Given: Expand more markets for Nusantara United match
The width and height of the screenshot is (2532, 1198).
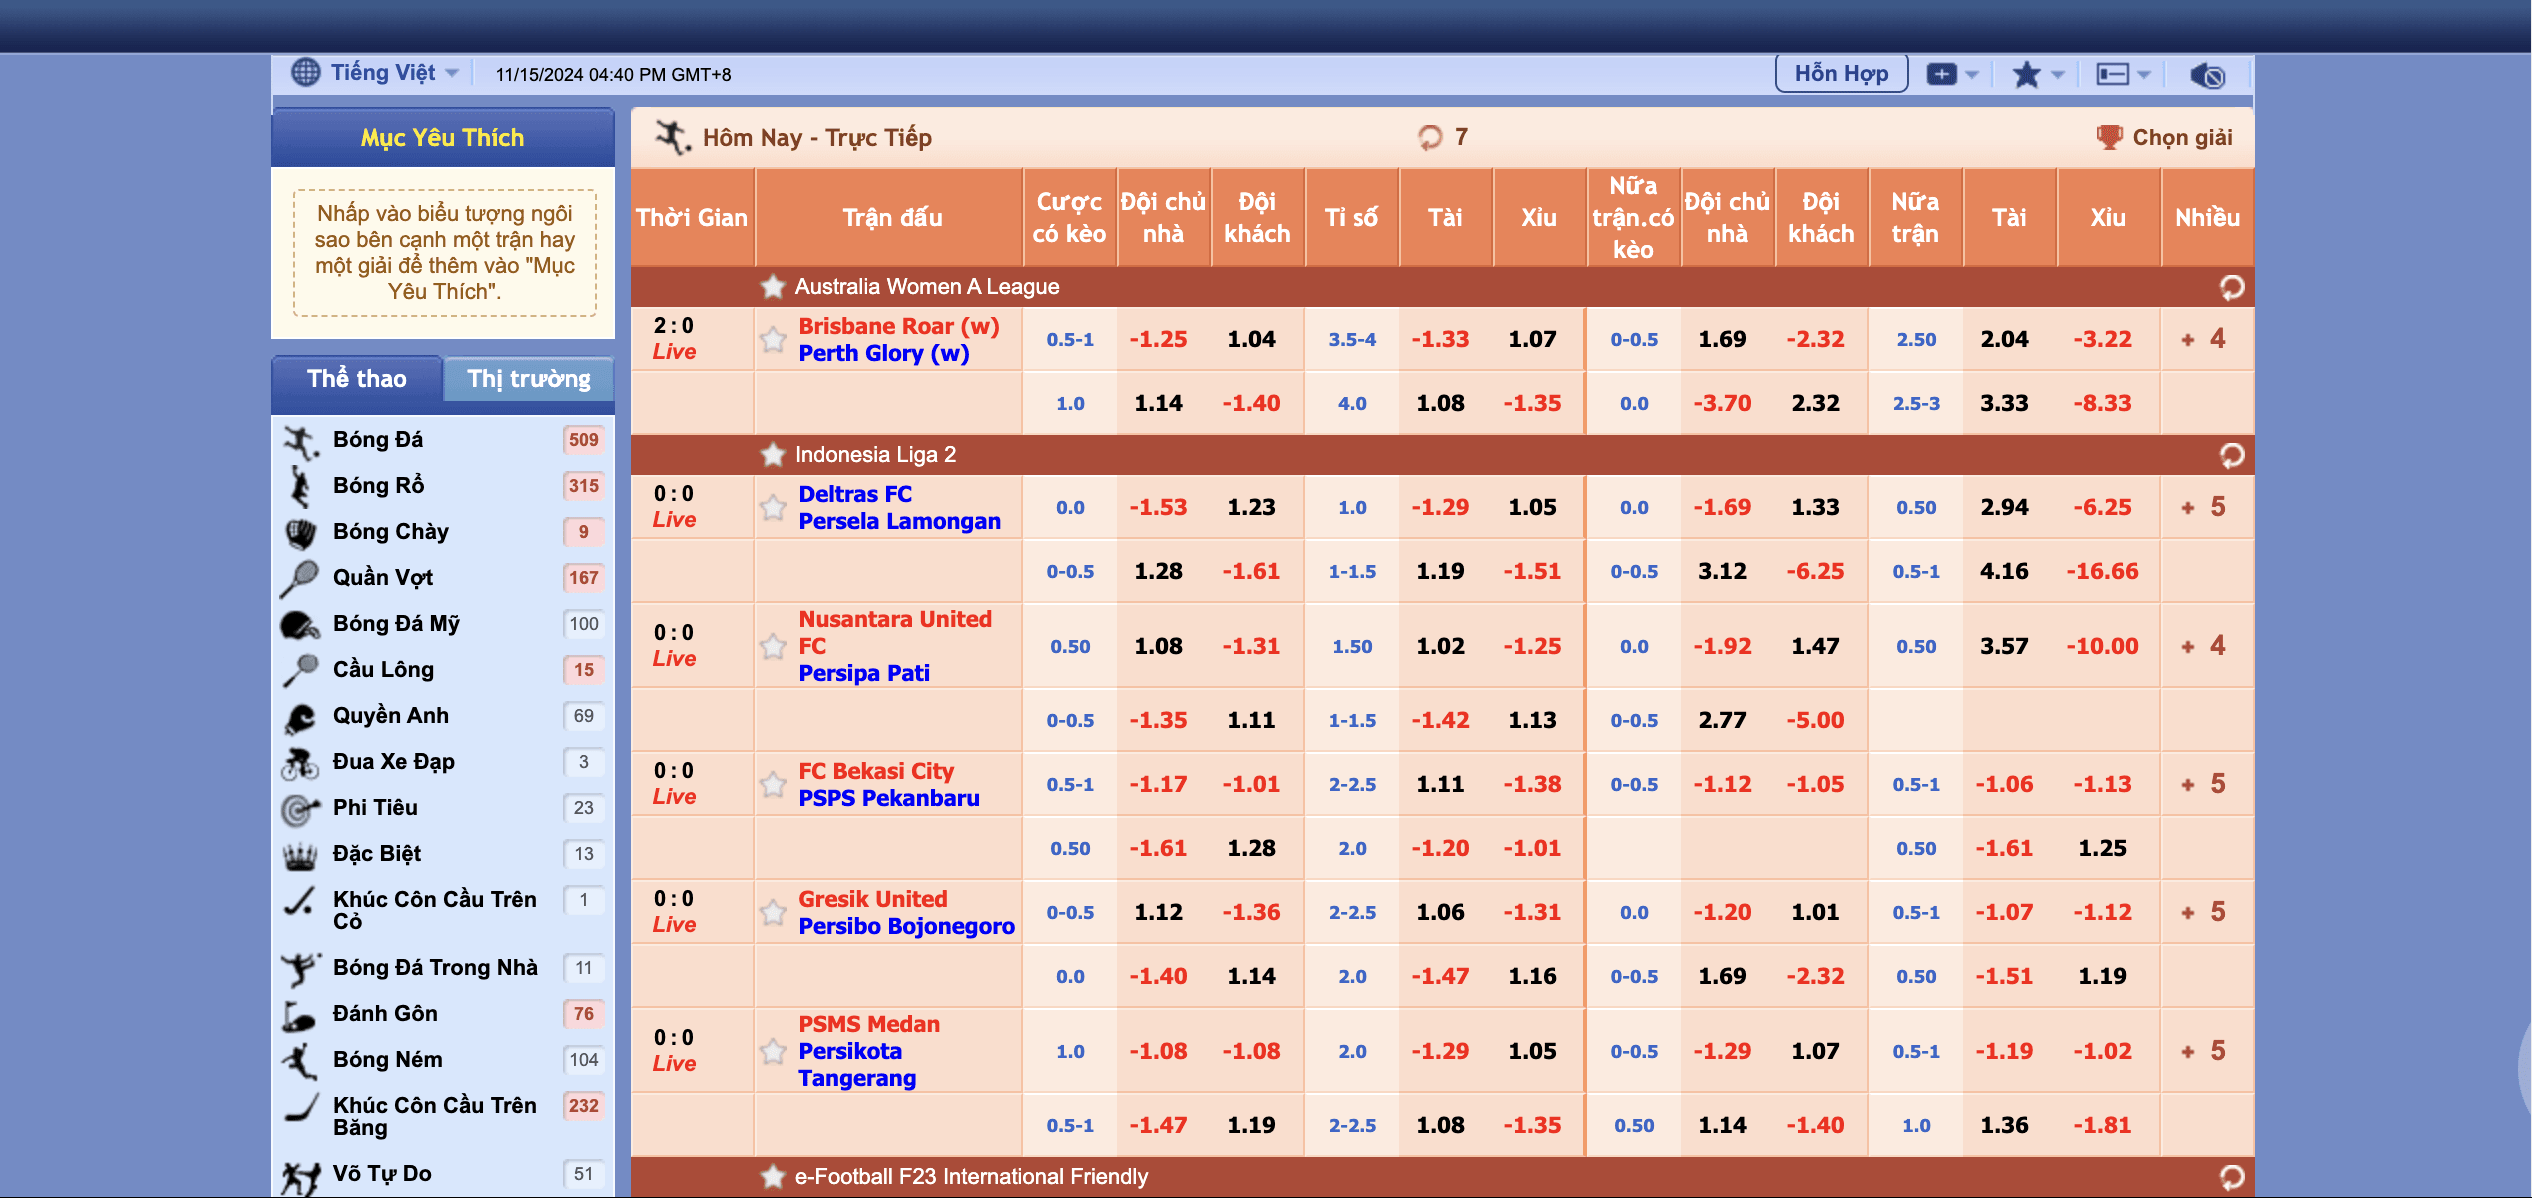Looking at the screenshot, I should click(2205, 646).
